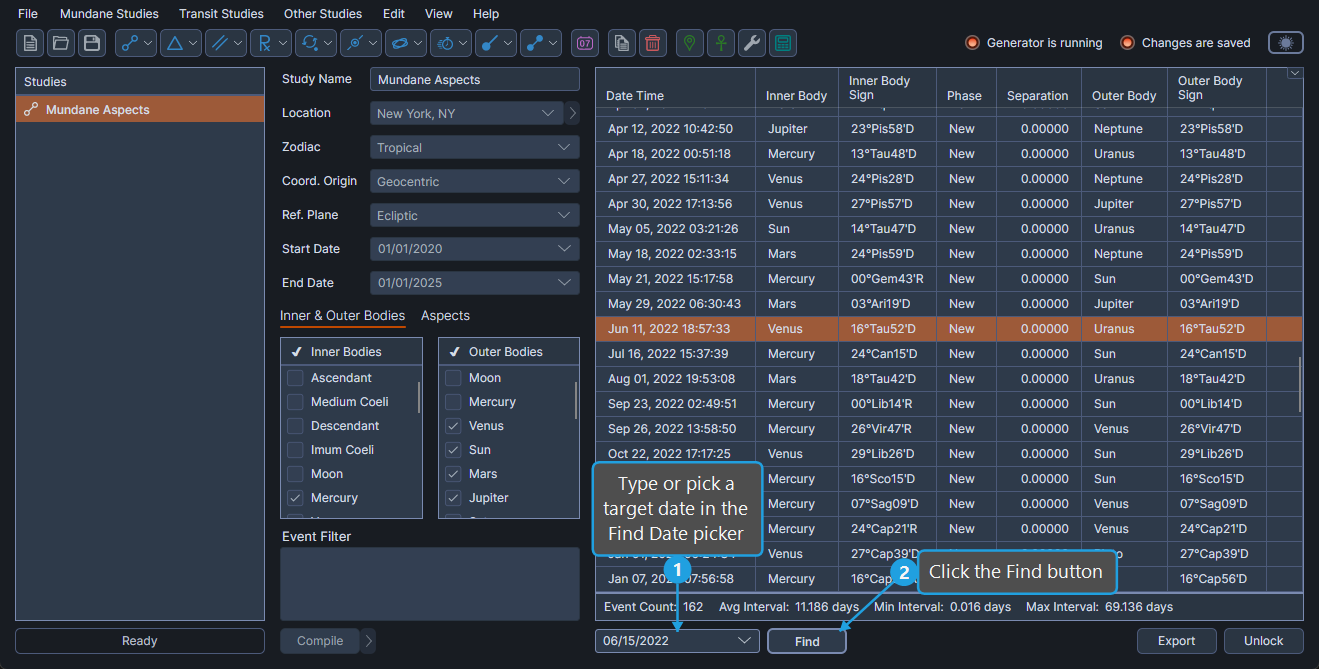Image resolution: width=1319 pixels, height=669 pixels.
Task: Click the green calculator icon
Action: click(x=783, y=43)
